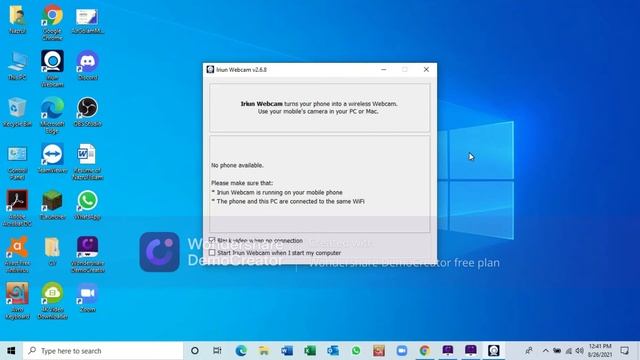Screen dimensions: 640x360
Task: Toggle 'Blank video when no connection' checkbox
Action: pyautogui.click(x=212, y=240)
